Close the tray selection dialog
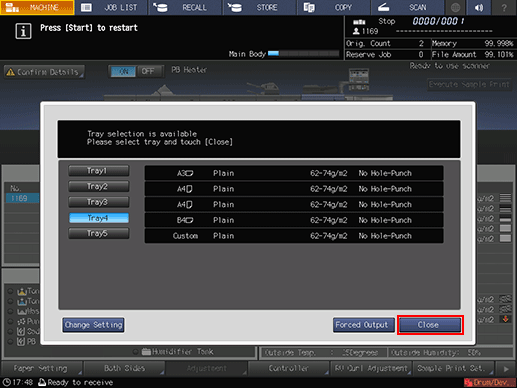This screenshot has height=388, width=517. pos(430,325)
